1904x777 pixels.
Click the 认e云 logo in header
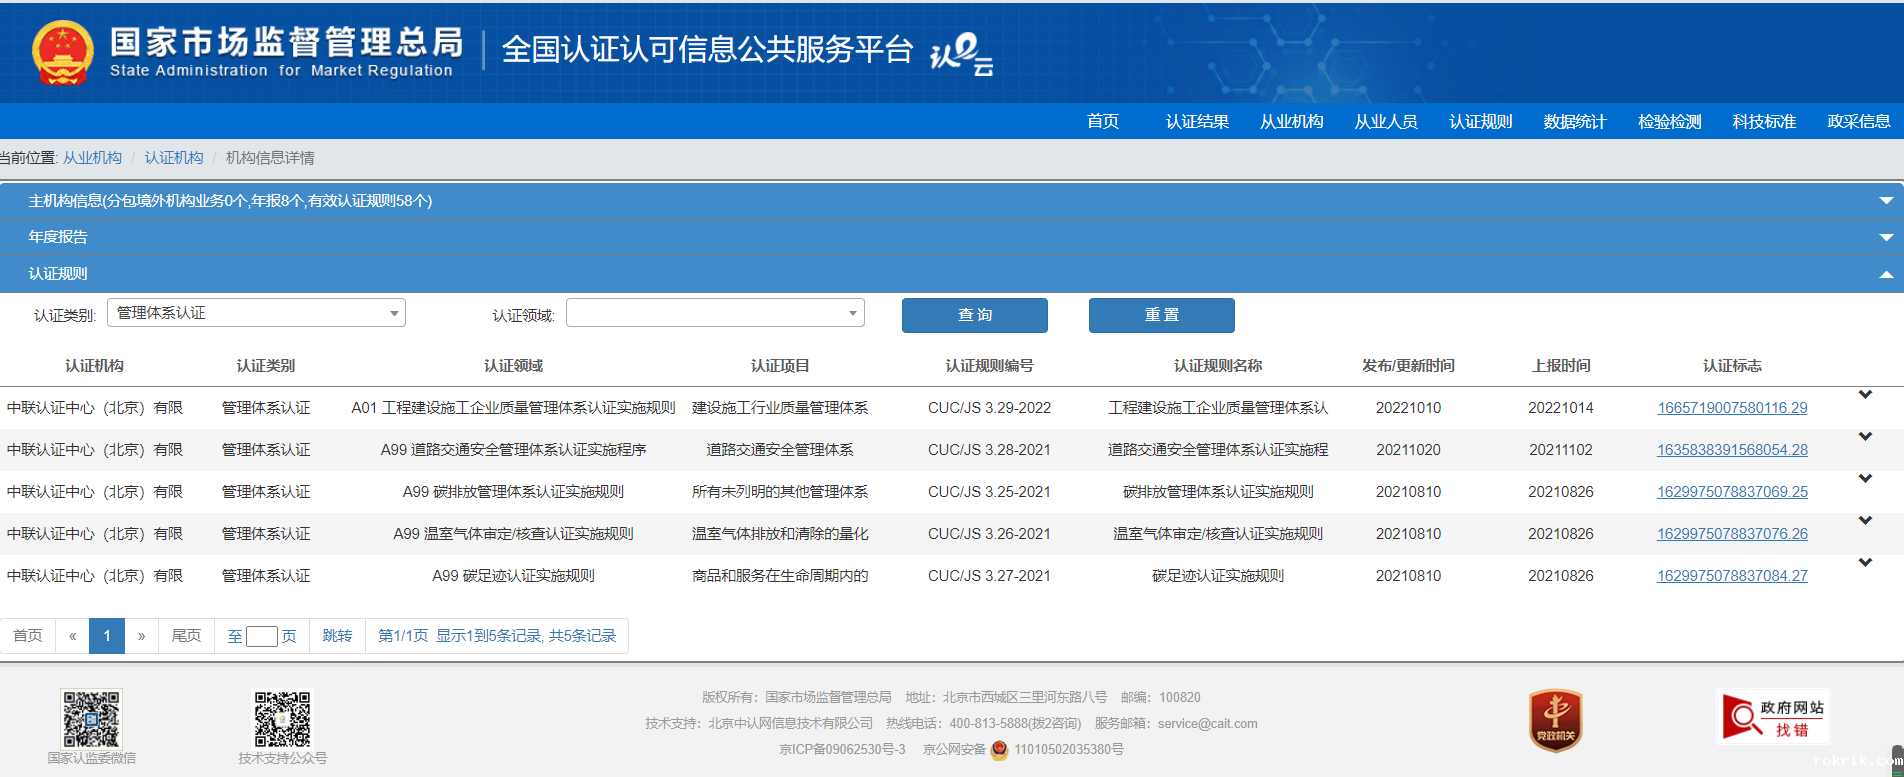(x=961, y=53)
